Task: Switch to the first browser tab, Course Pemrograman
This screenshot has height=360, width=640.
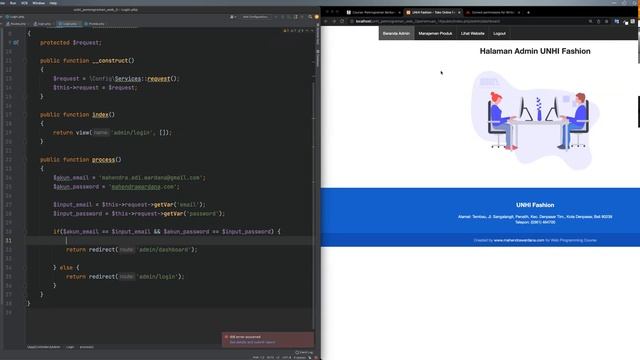Action: [x=374, y=12]
